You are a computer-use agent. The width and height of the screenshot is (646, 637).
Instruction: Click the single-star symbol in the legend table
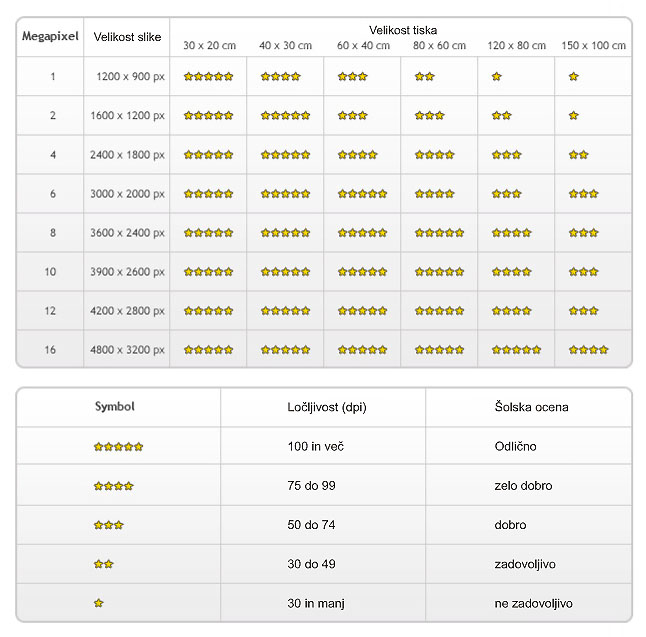click(98, 603)
